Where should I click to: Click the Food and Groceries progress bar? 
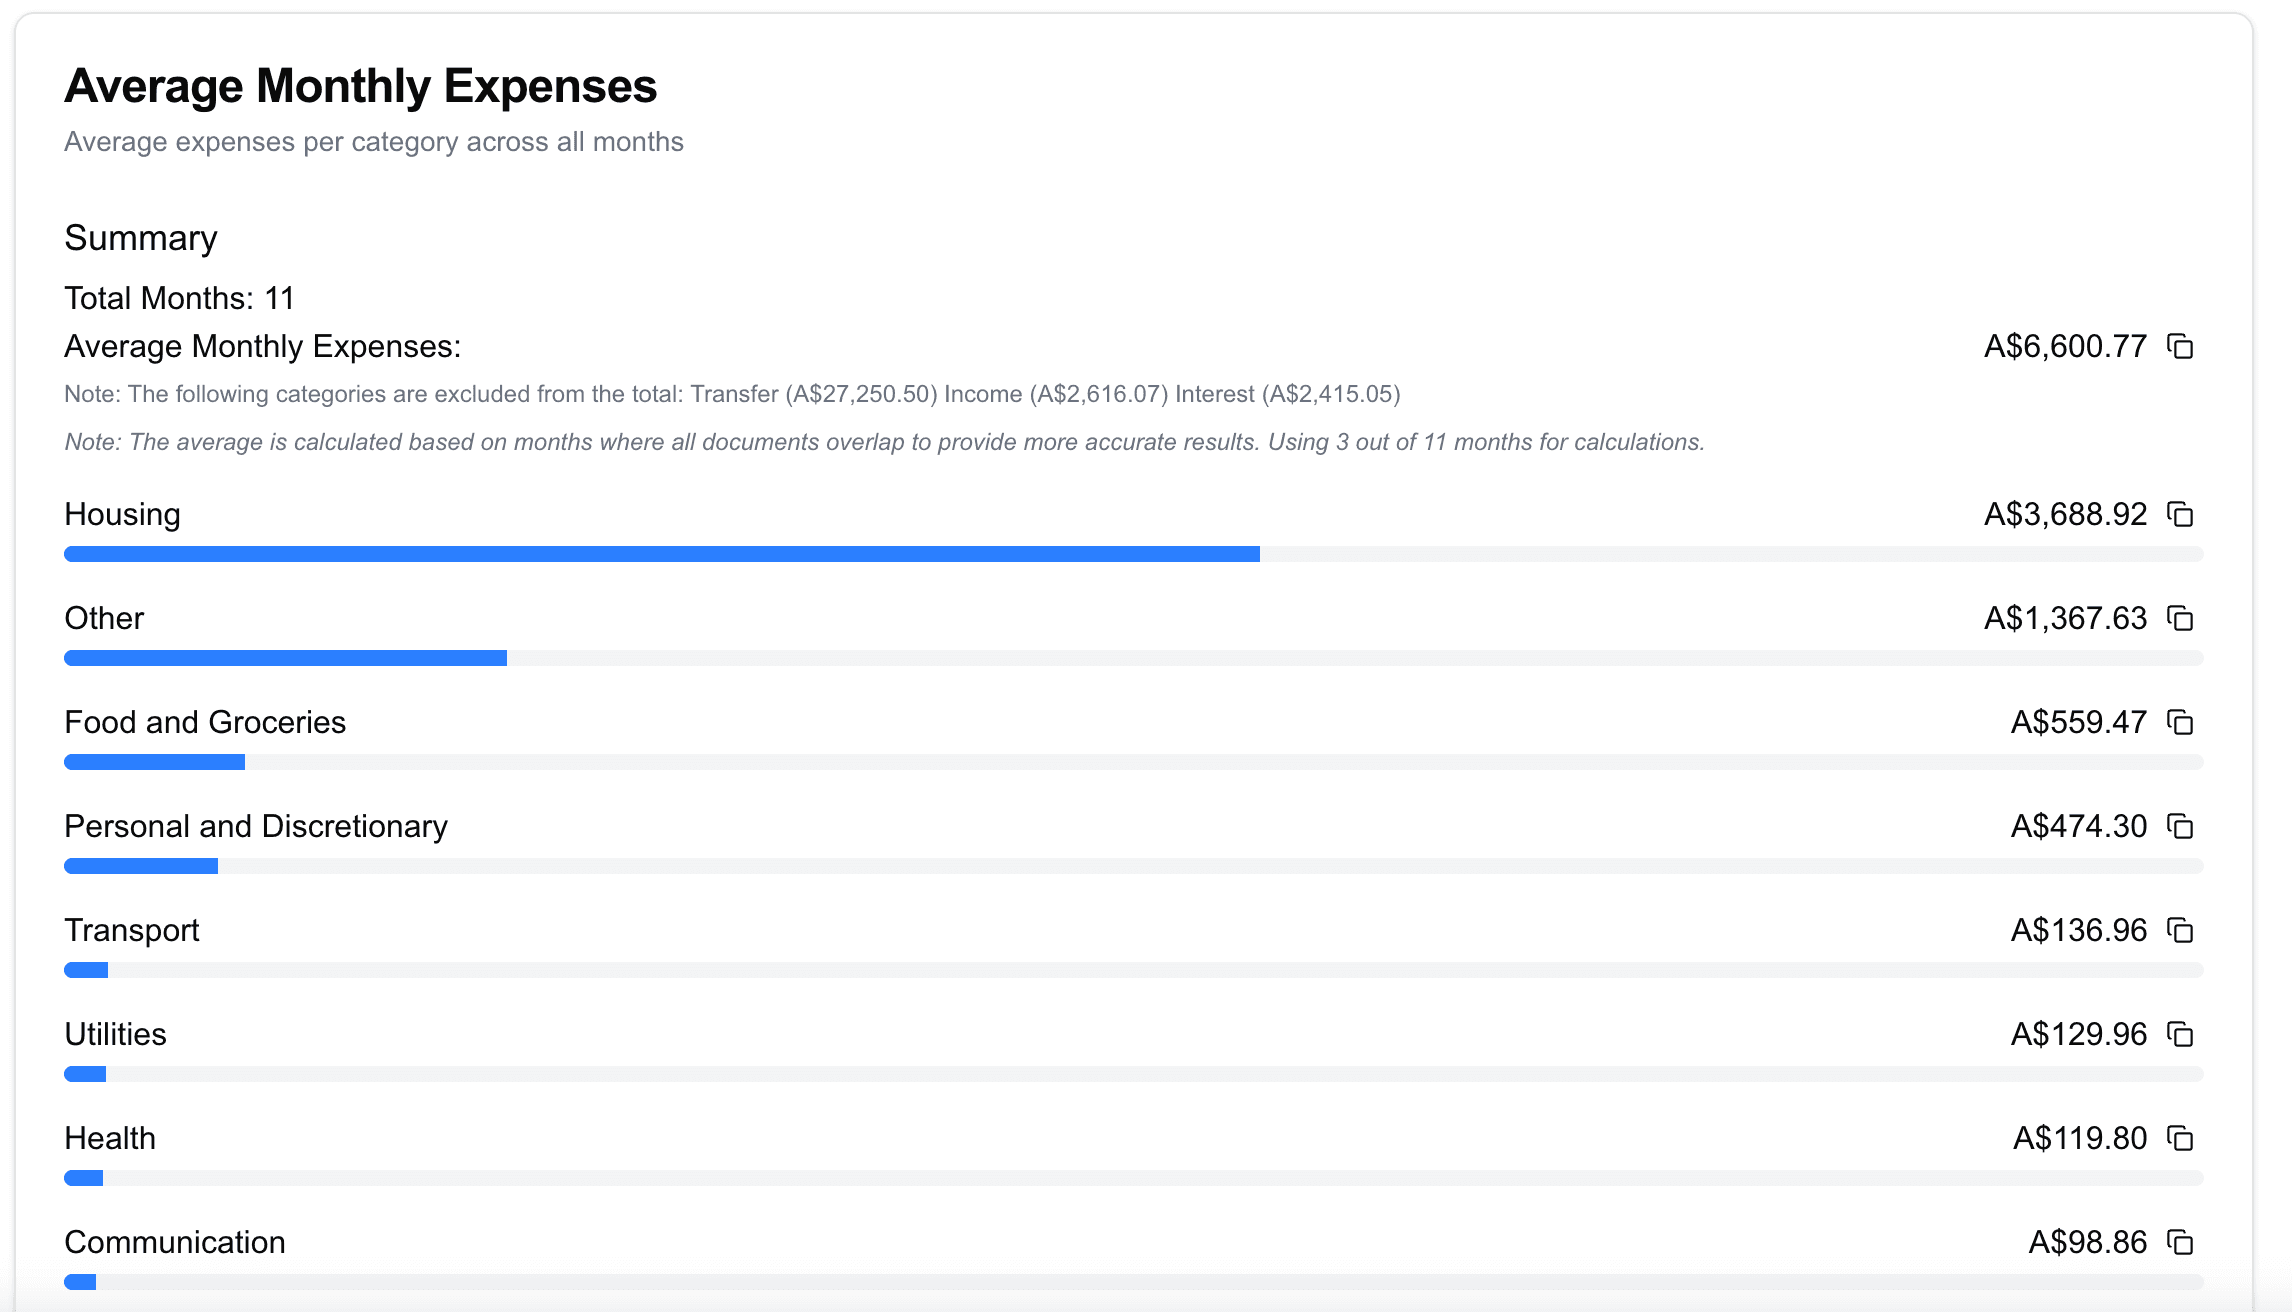pos(1132,762)
